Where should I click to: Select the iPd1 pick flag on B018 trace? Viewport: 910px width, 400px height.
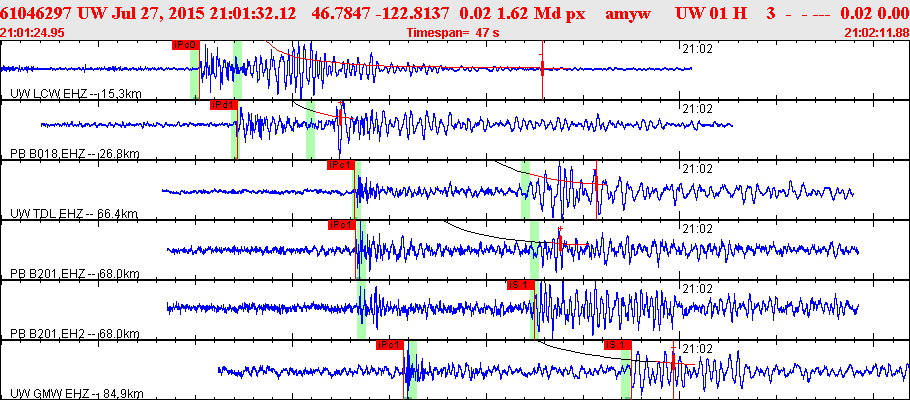click(224, 105)
